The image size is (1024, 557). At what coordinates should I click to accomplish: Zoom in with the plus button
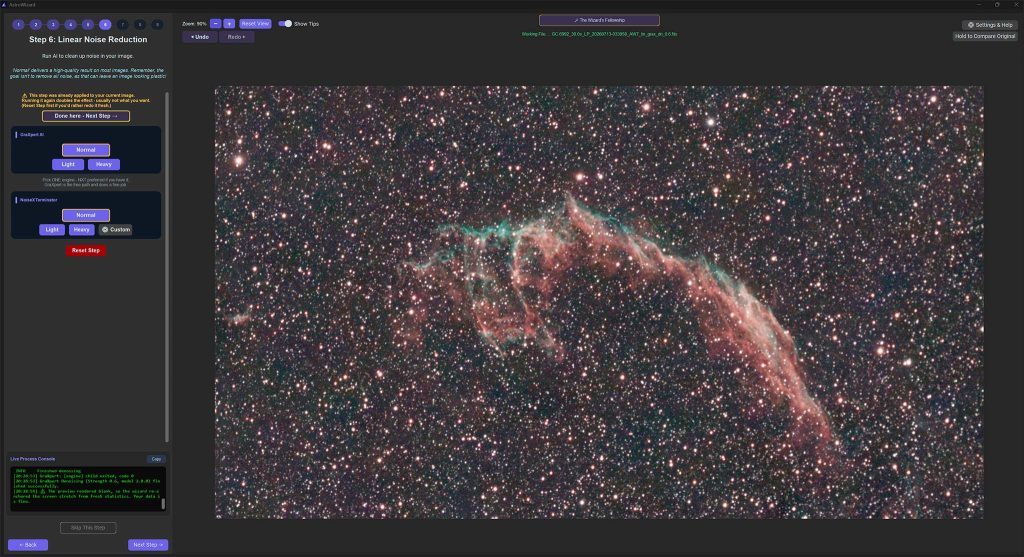tap(229, 24)
